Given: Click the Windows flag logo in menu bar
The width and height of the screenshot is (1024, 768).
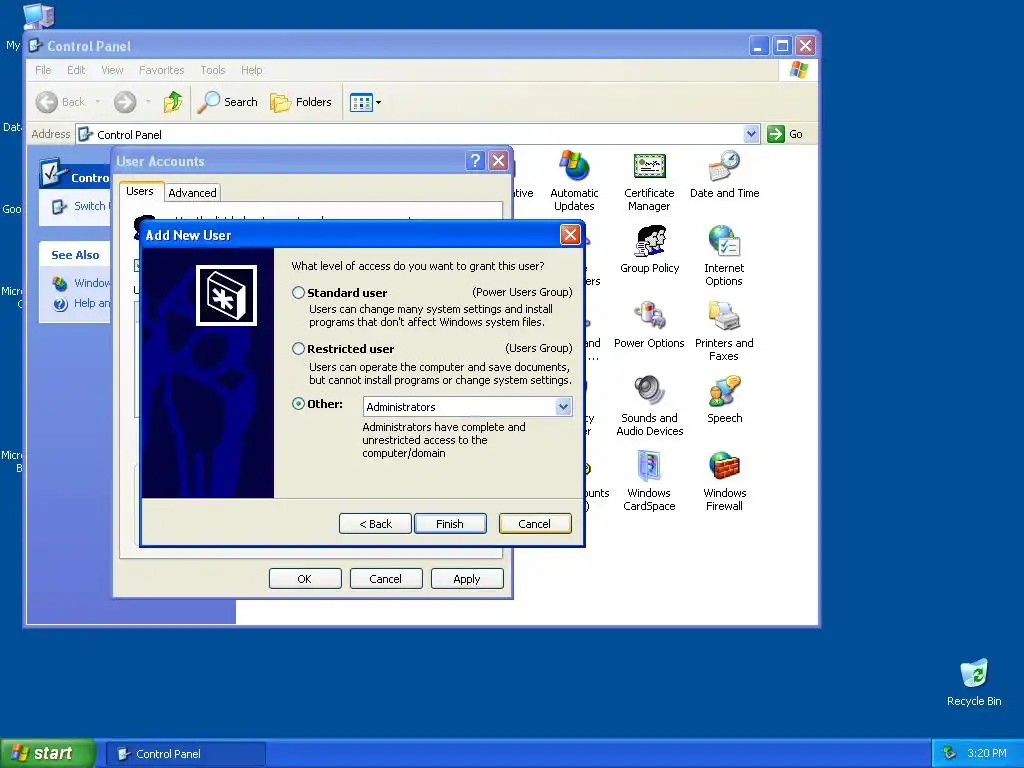Looking at the screenshot, I should [799, 69].
